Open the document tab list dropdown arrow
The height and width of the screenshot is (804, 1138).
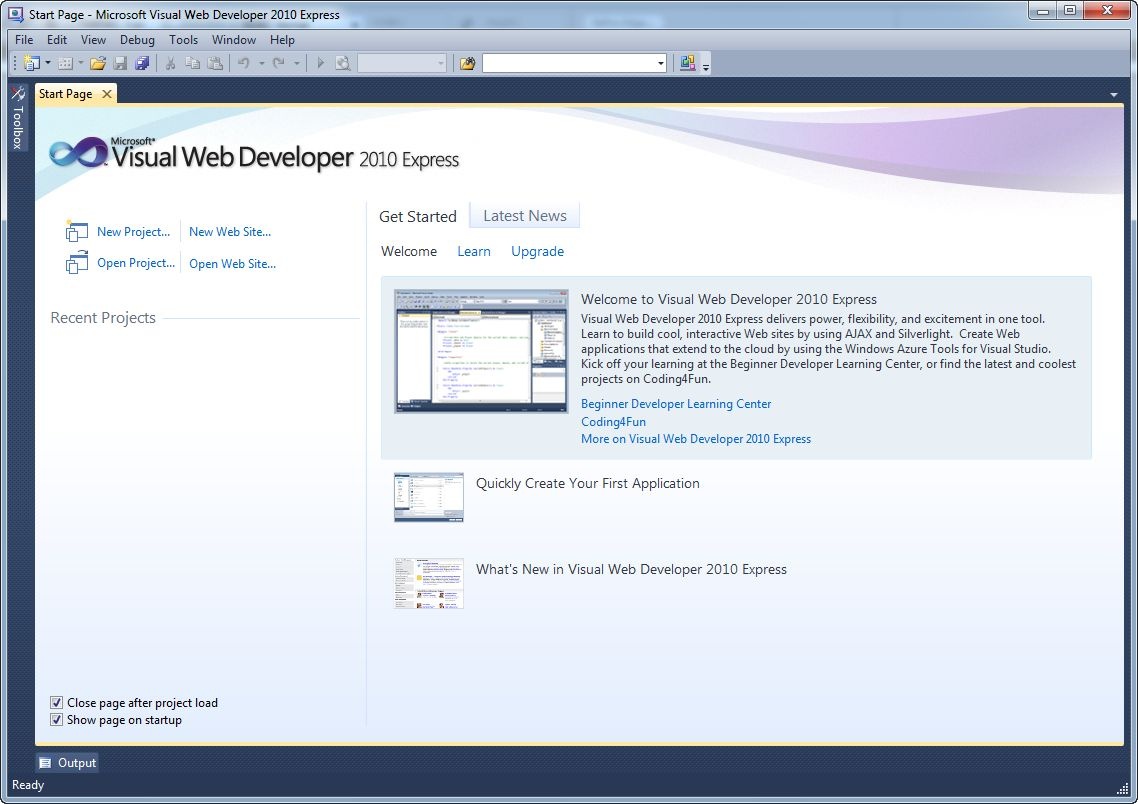1114,94
